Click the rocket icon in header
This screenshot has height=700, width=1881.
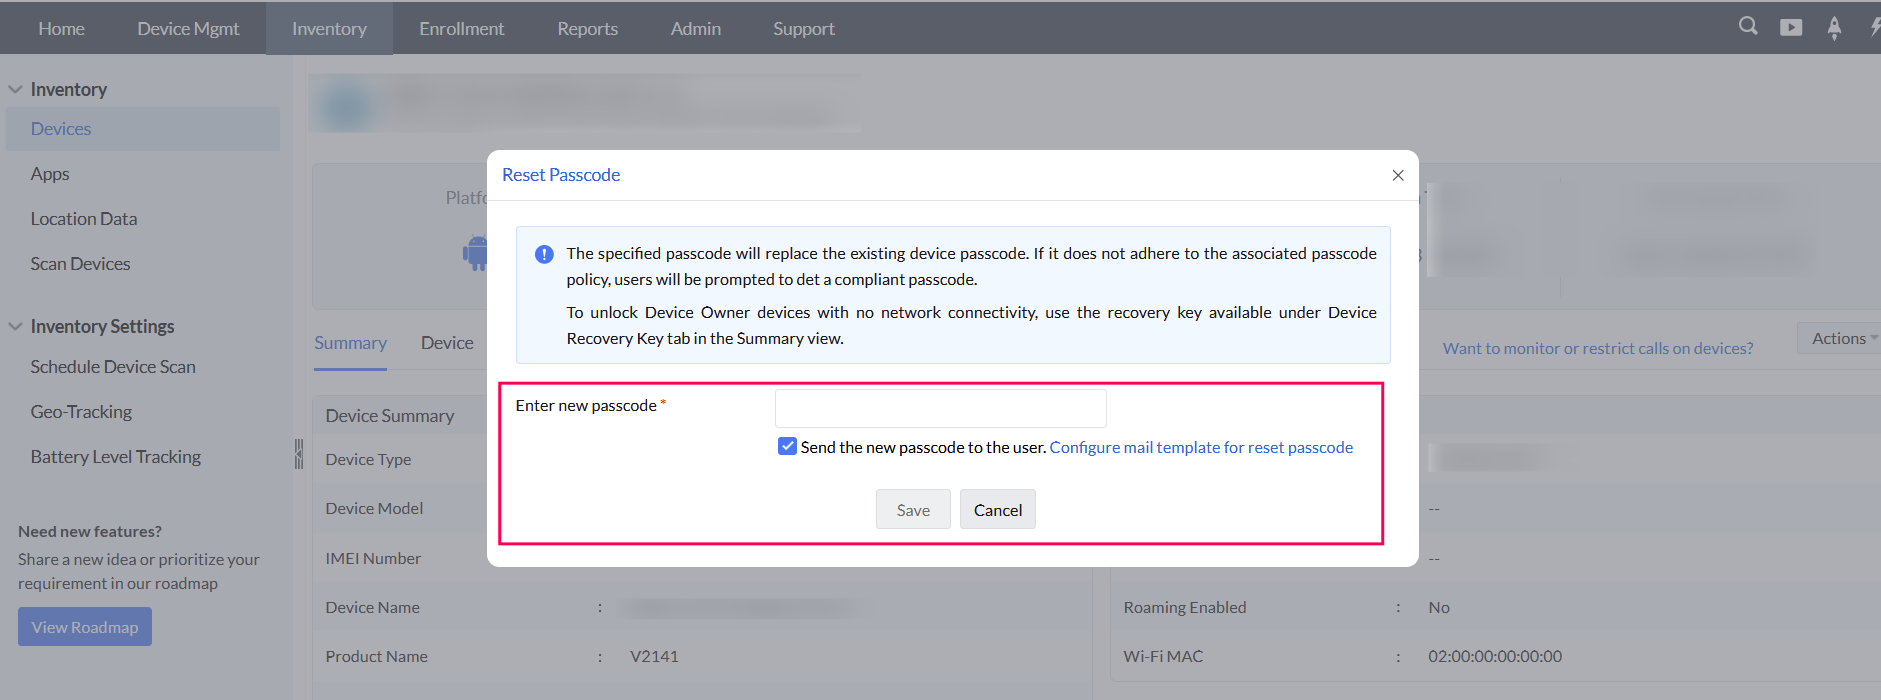[1834, 28]
